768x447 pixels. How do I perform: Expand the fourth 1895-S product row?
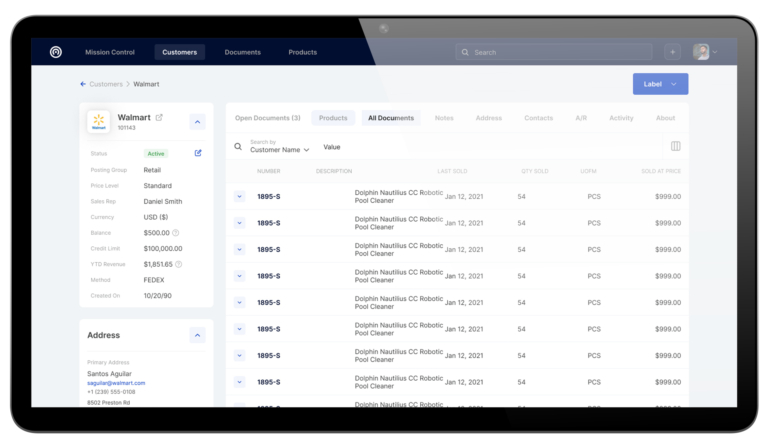[240, 276]
